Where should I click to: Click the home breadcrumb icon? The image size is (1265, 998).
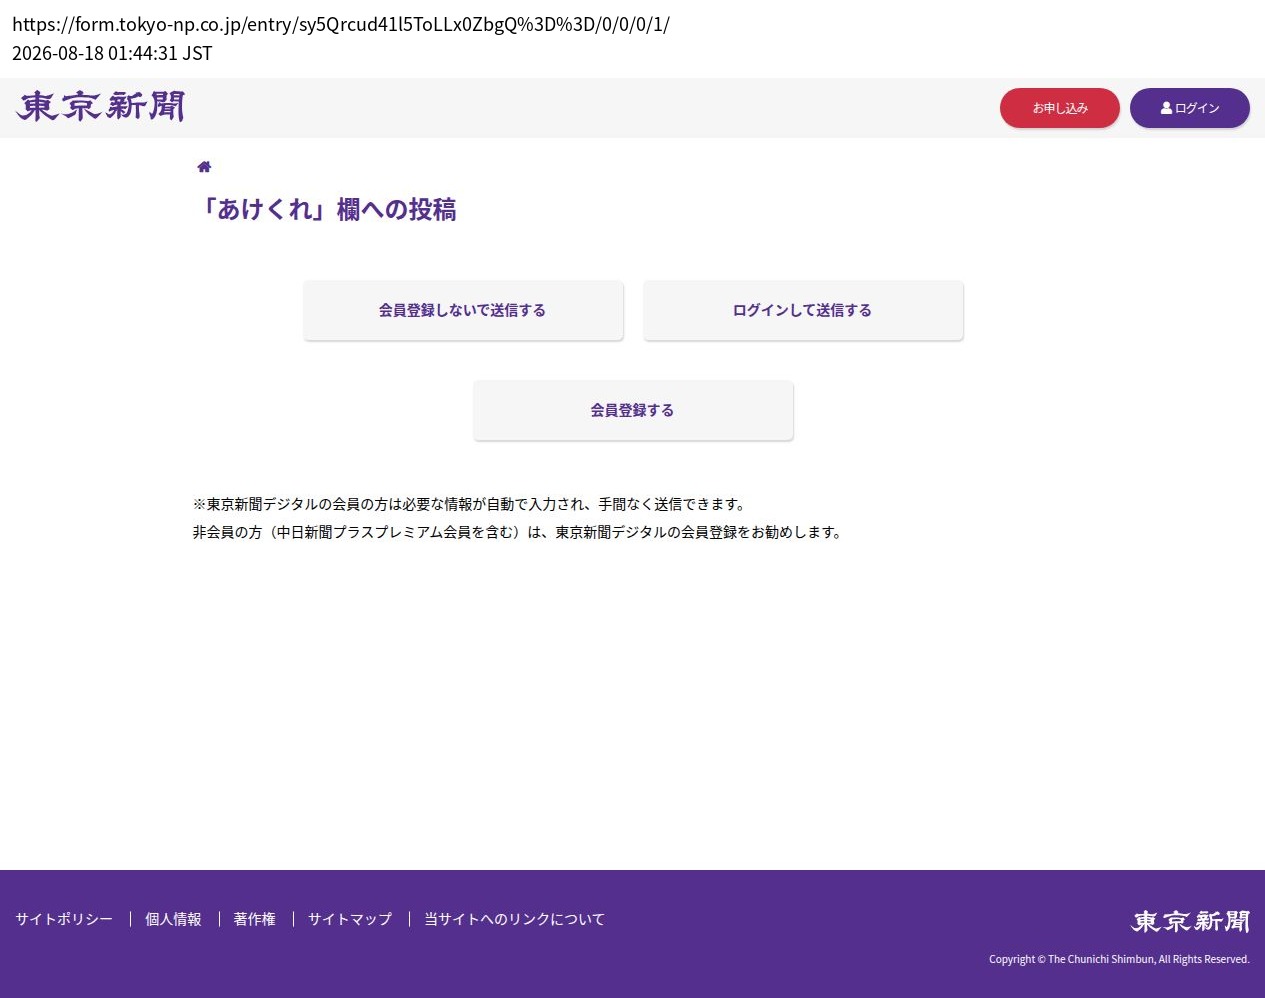pos(204,167)
